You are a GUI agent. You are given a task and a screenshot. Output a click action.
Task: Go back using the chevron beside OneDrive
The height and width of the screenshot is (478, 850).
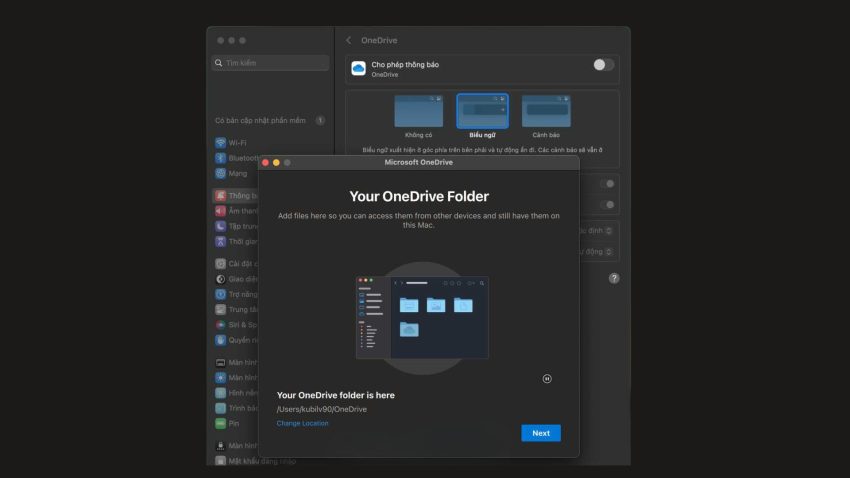[x=349, y=40]
